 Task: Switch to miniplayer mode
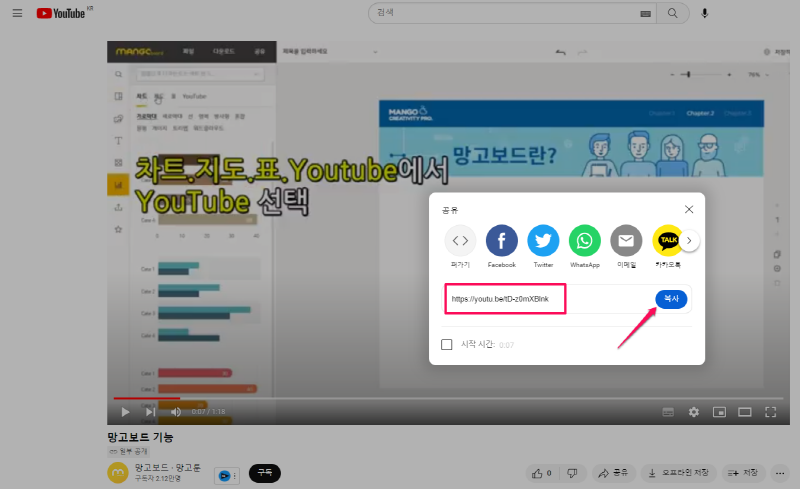pos(719,412)
